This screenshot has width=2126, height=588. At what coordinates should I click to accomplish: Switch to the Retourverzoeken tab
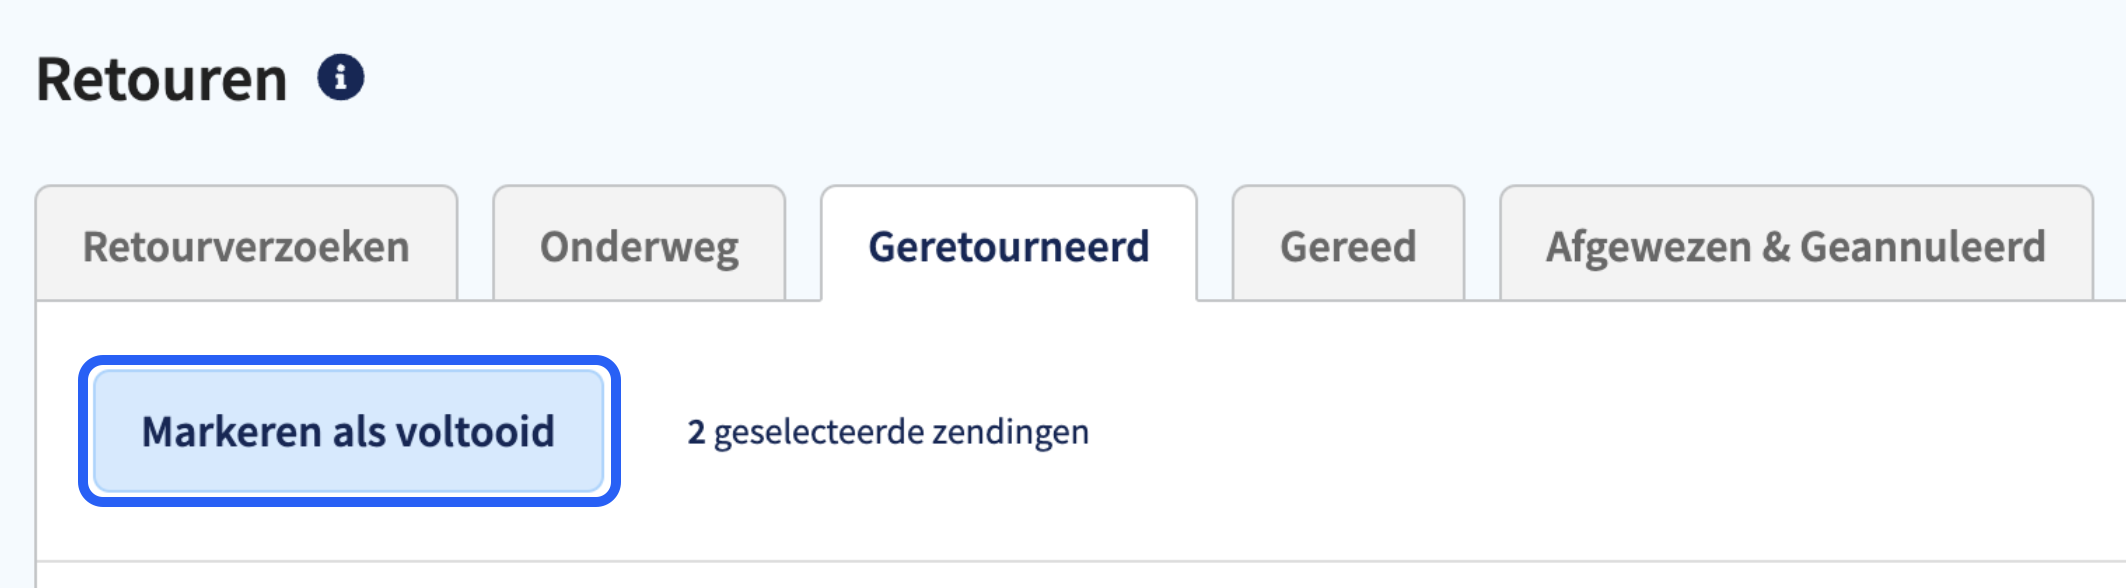click(x=247, y=243)
